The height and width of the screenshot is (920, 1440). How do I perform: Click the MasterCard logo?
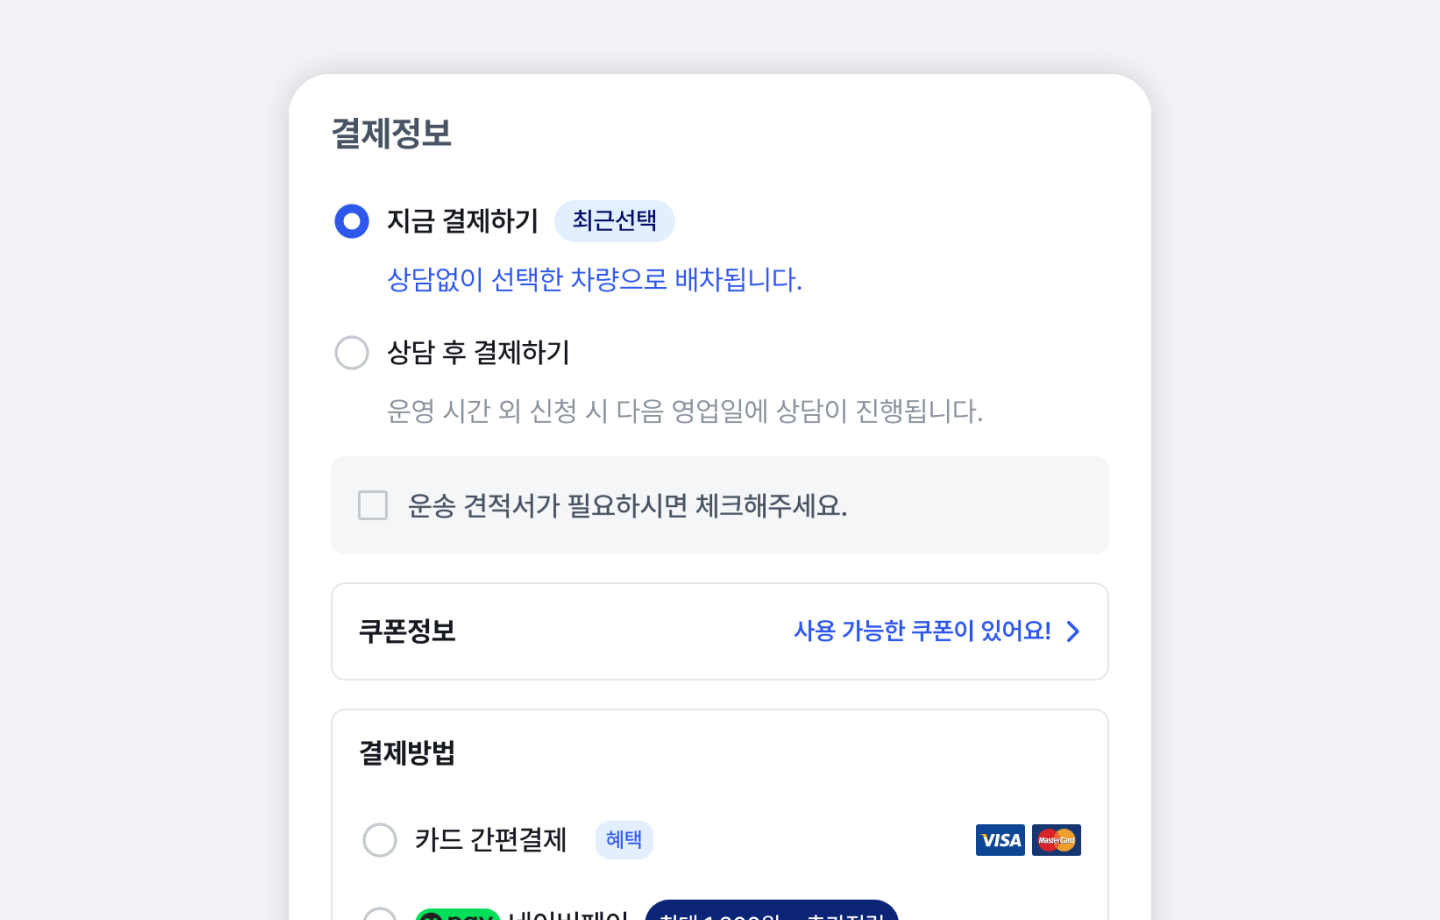click(1056, 840)
